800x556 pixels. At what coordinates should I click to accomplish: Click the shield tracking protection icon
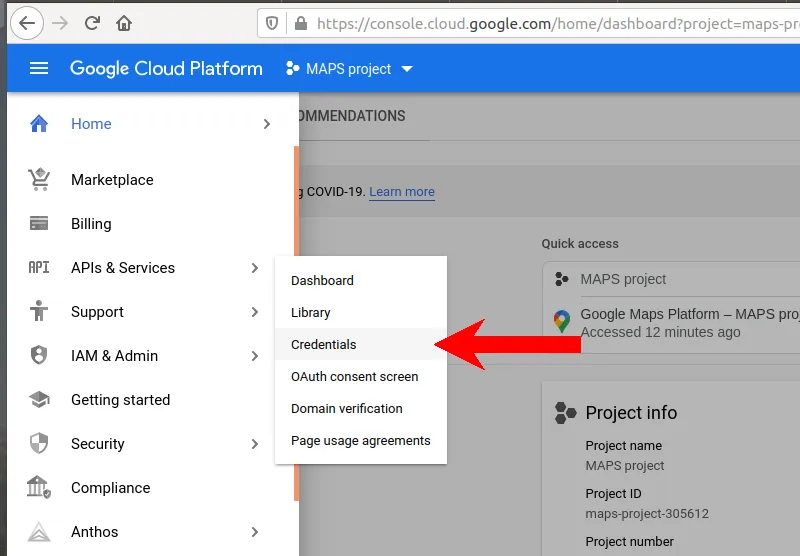[272, 23]
